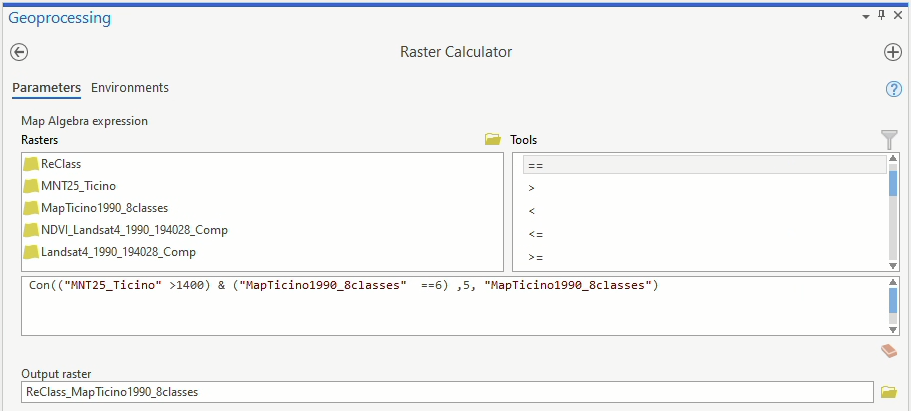Choose the == operator in Tools

(x=535, y=165)
